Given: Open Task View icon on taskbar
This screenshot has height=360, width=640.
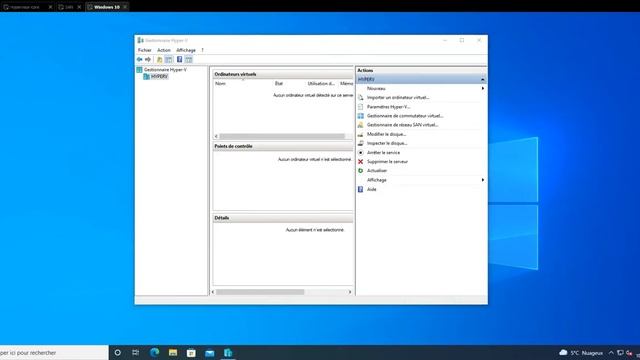Looking at the screenshot, I should [x=136, y=353].
